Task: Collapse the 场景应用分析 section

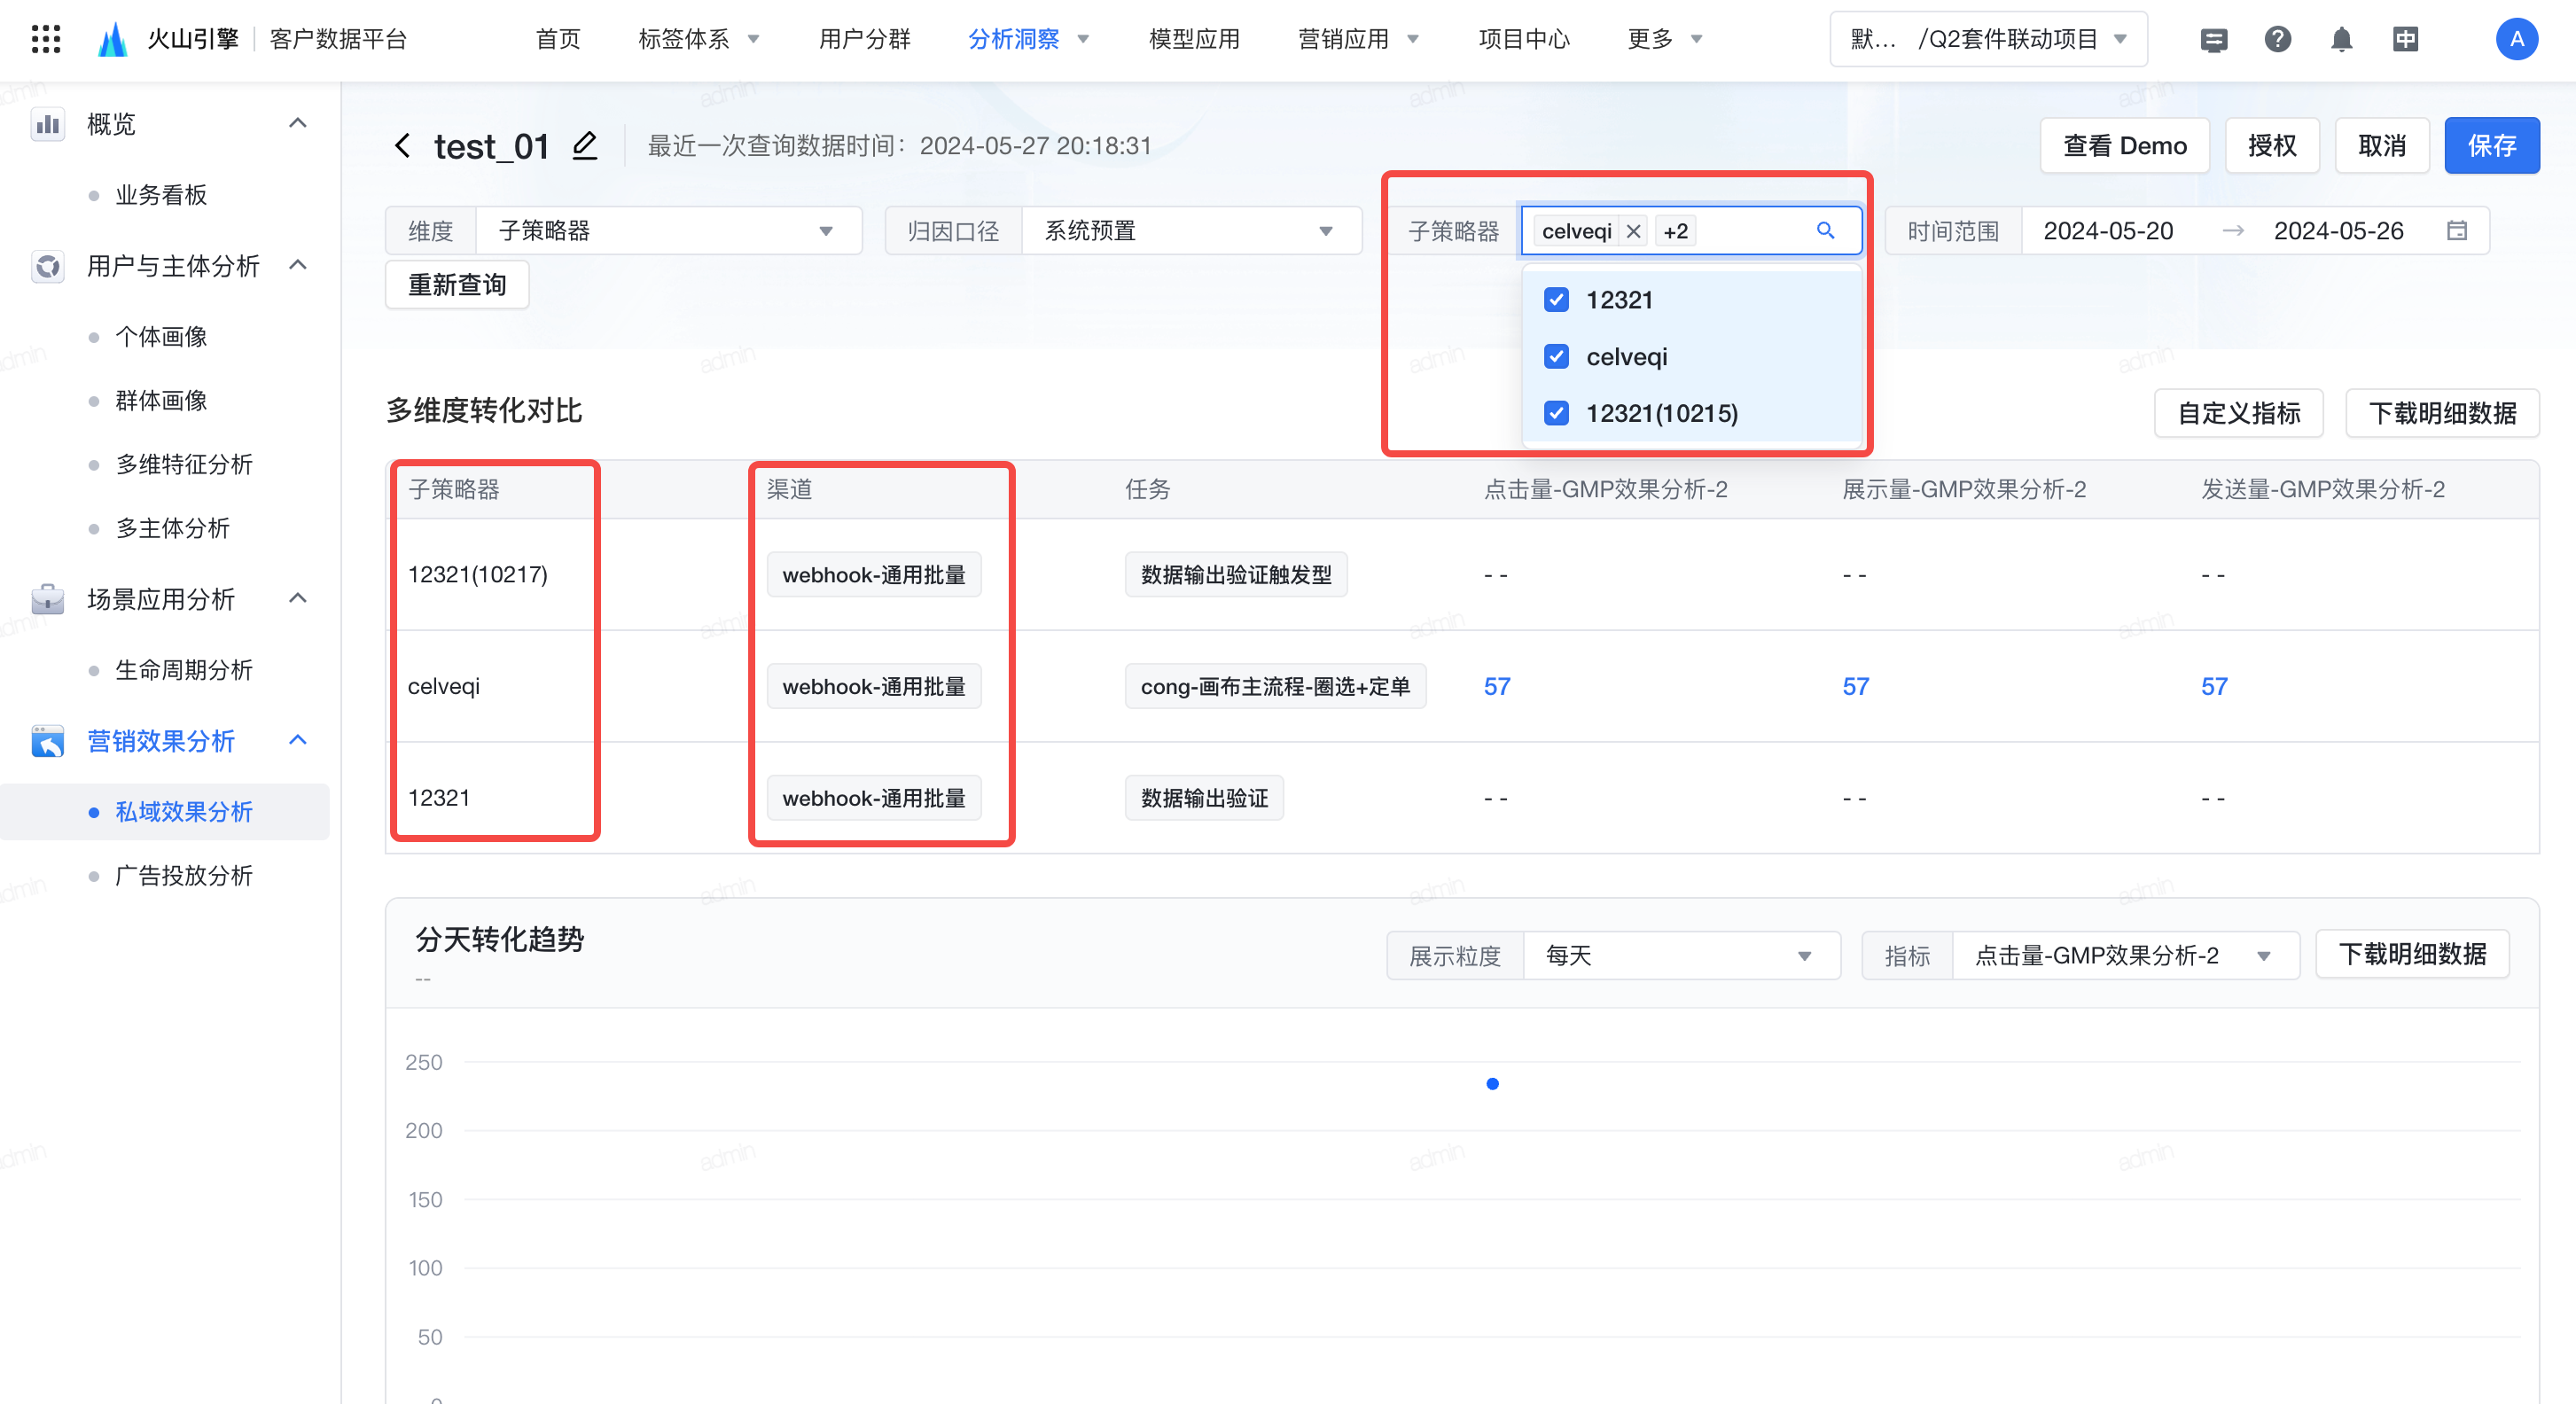Action: click(x=297, y=598)
